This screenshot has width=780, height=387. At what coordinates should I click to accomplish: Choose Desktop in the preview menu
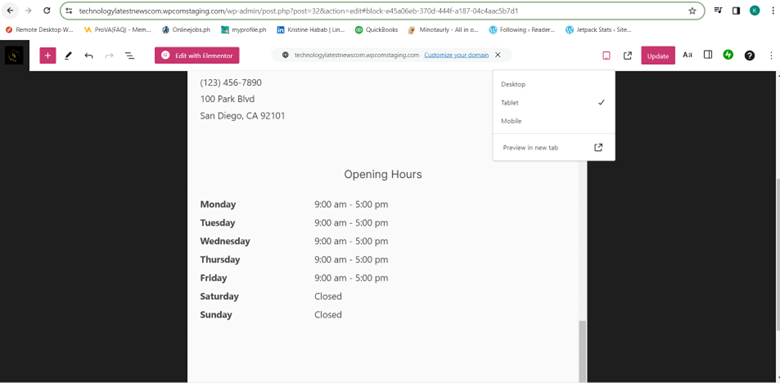click(x=554, y=85)
